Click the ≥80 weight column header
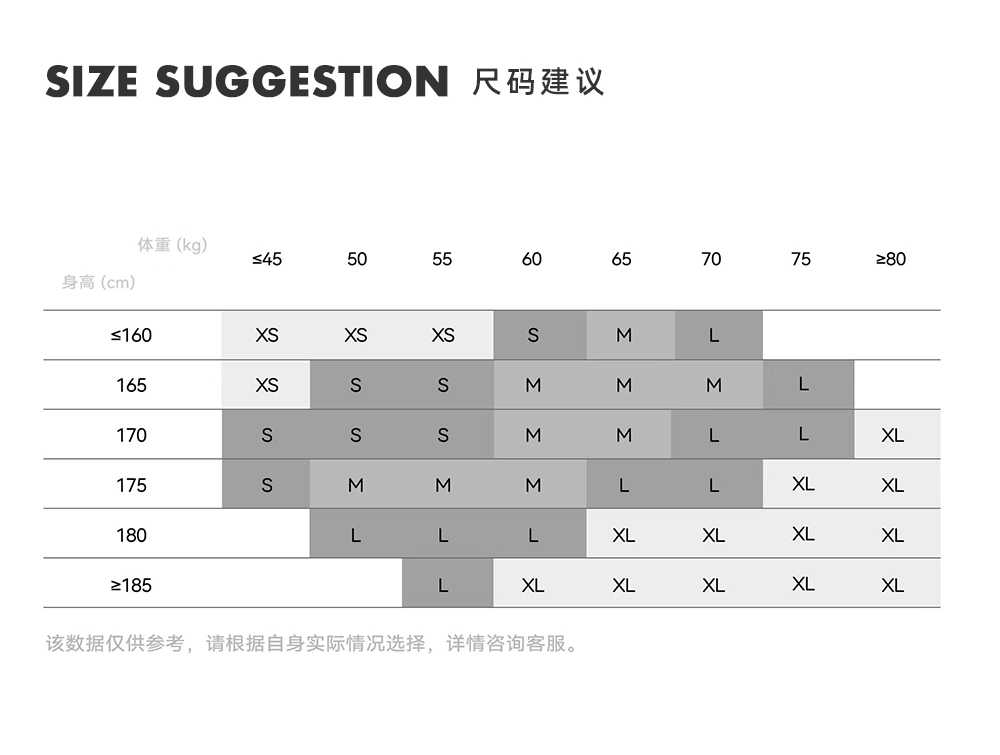The image size is (1000, 755). [891, 259]
